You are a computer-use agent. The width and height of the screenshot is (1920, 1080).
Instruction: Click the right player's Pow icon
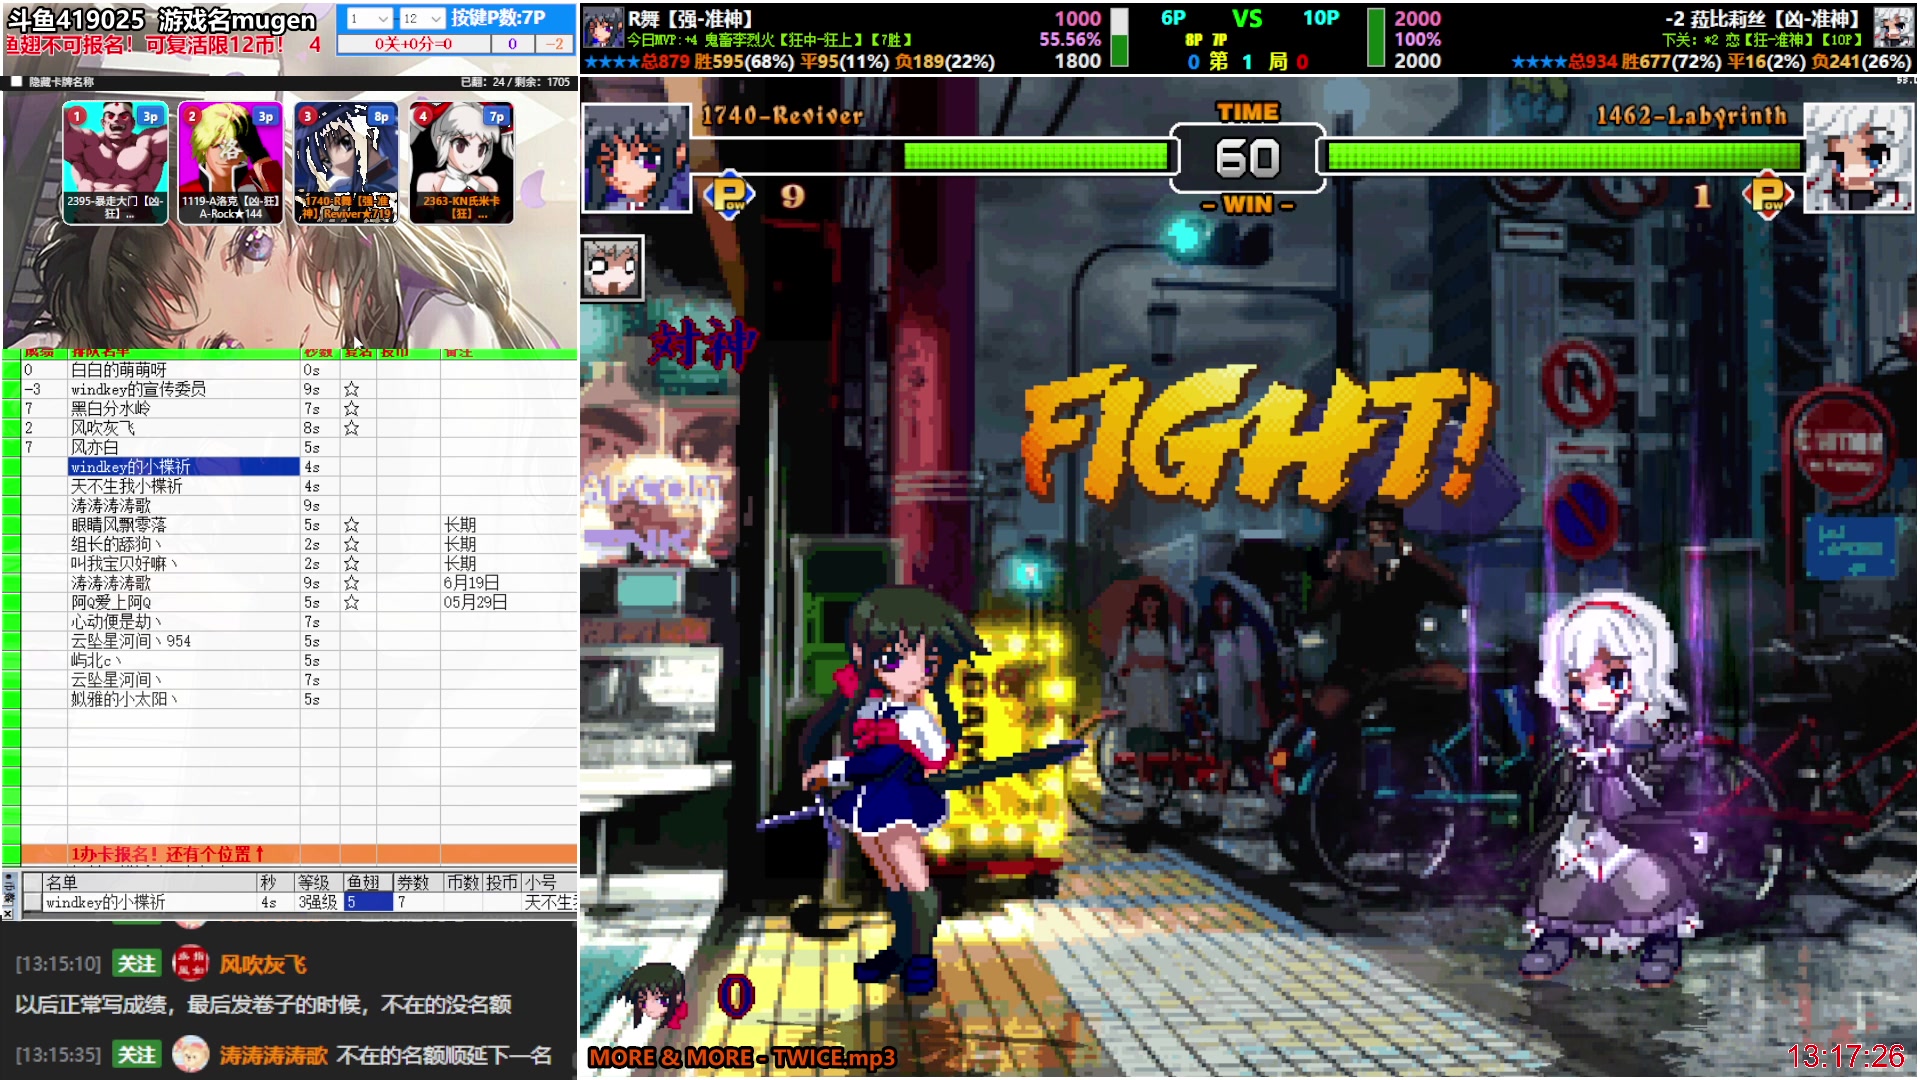1768,194
